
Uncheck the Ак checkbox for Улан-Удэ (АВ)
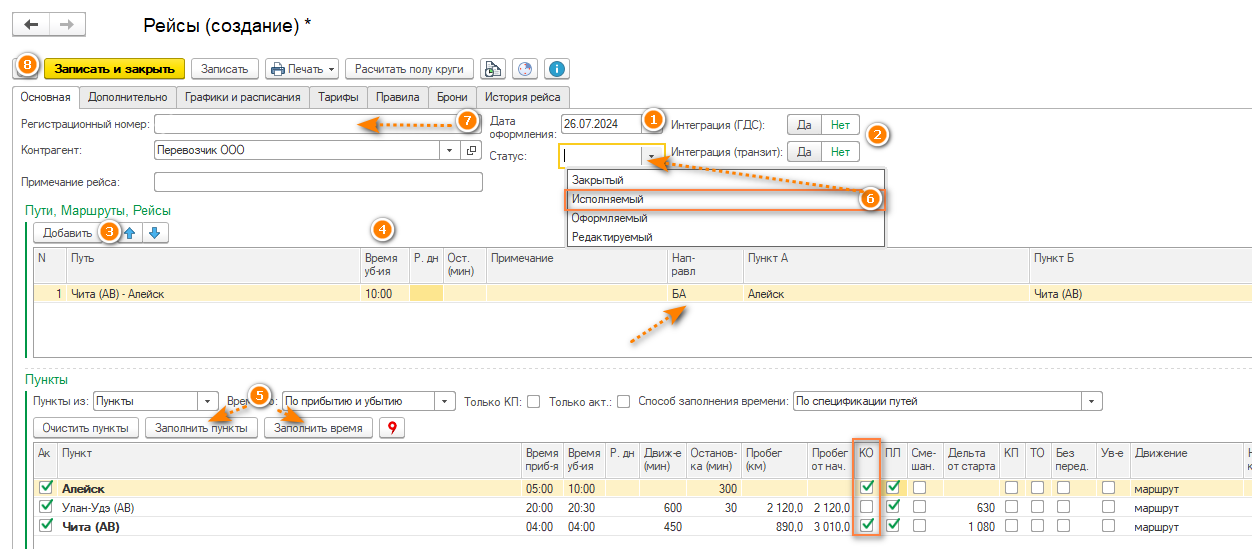(x=44, y=508)
